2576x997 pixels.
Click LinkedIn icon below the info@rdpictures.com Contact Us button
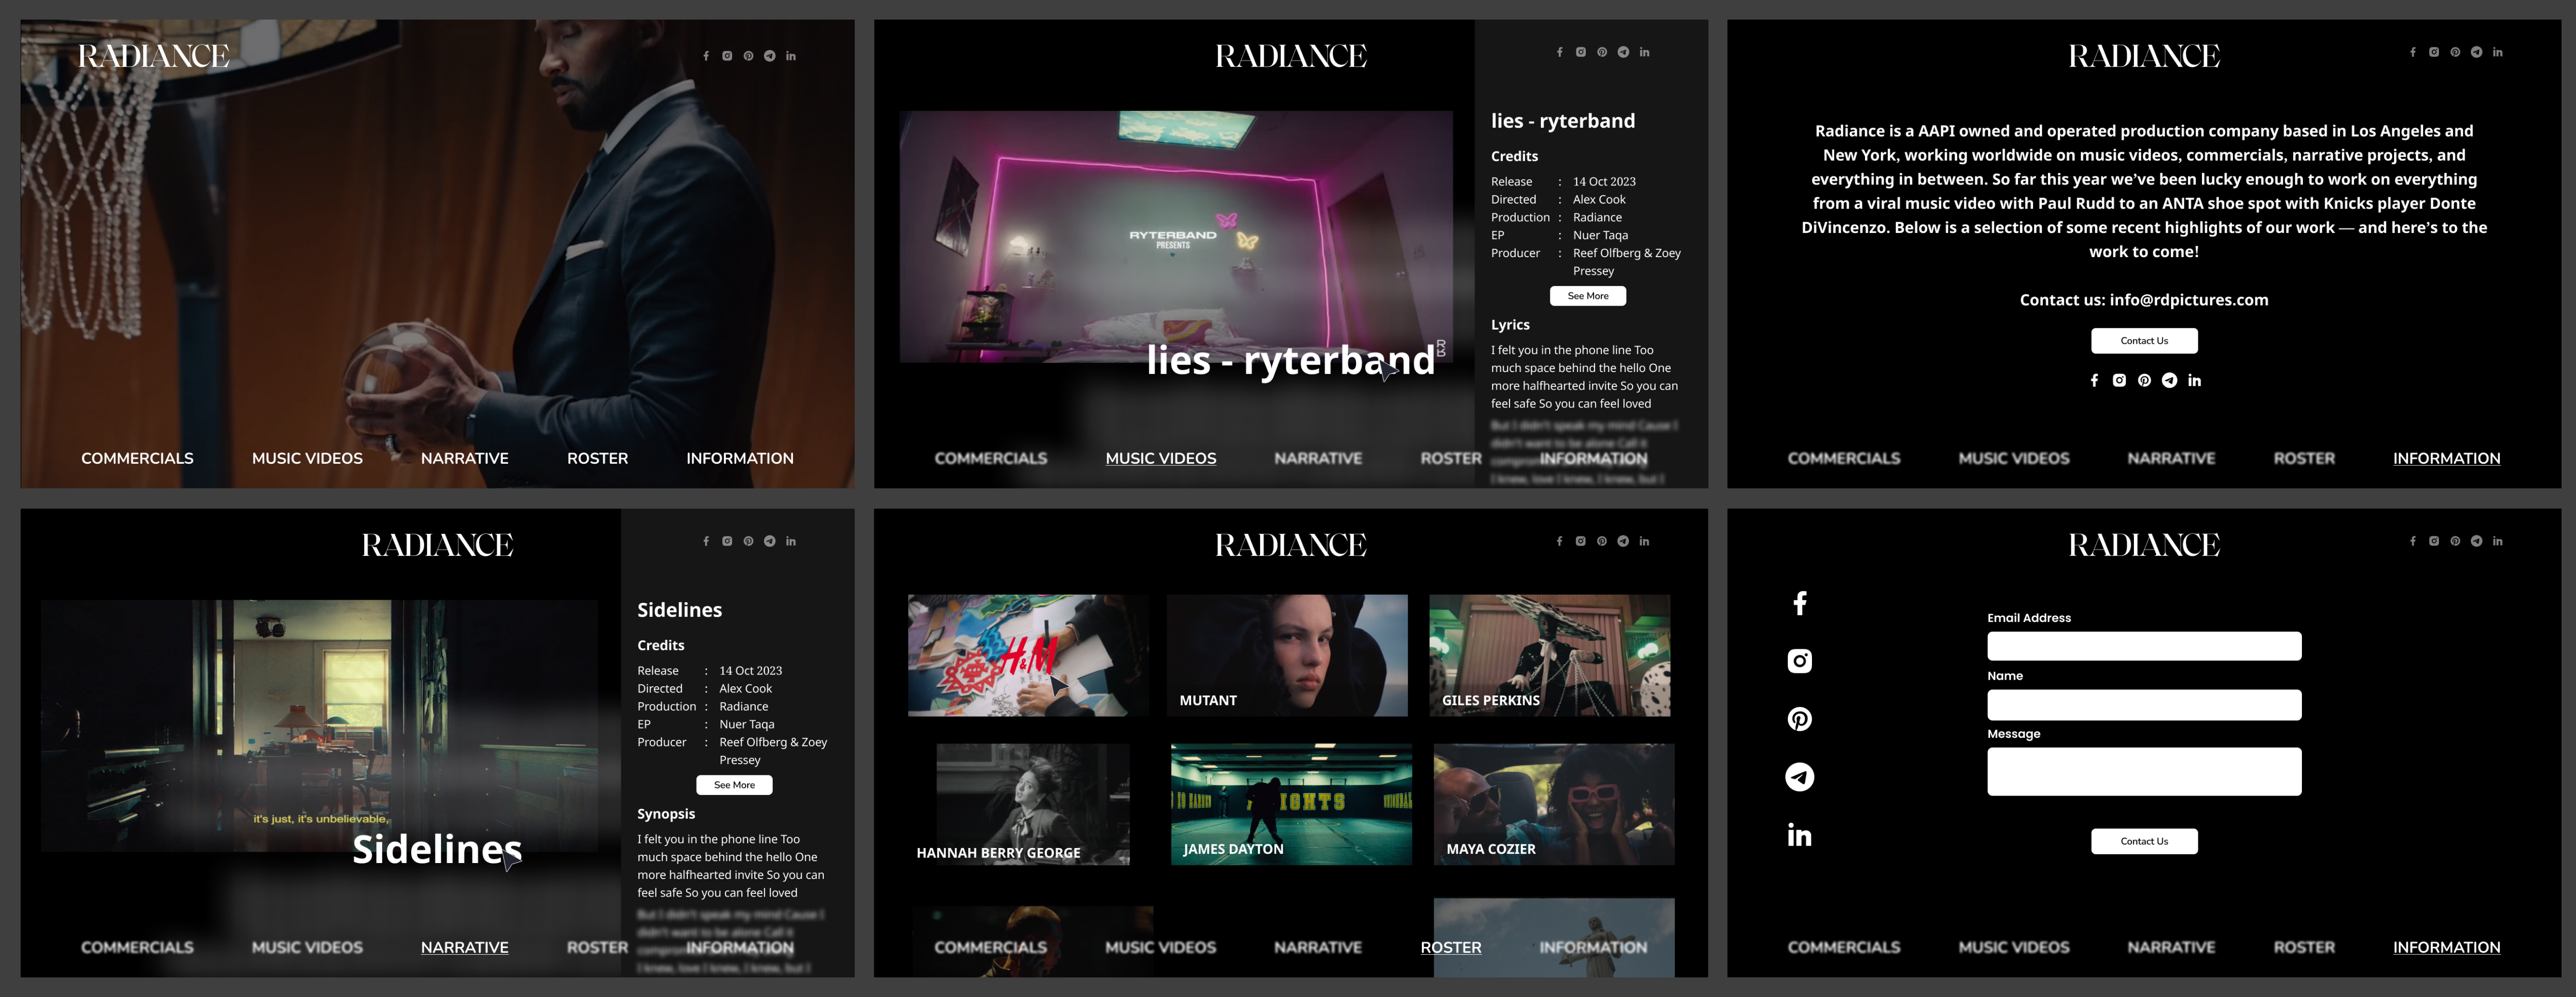(x=2194, y=380)
